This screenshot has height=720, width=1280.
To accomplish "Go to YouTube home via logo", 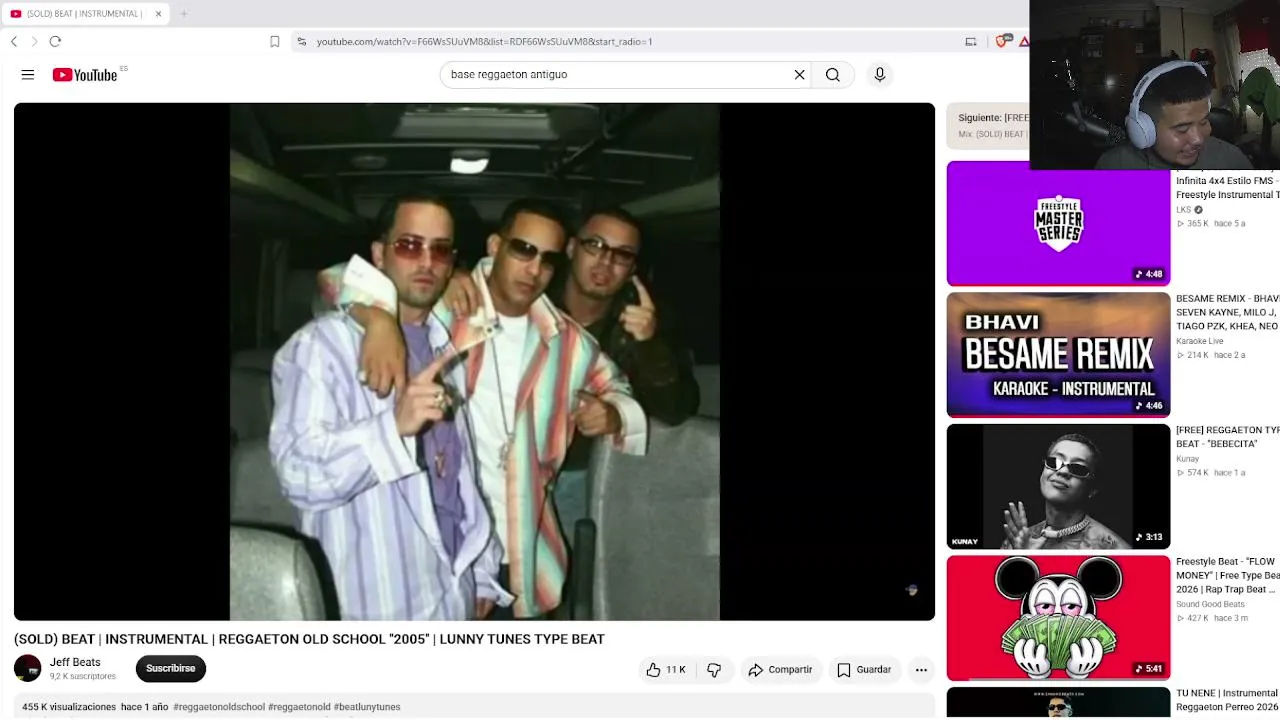I will pos(85,75).
